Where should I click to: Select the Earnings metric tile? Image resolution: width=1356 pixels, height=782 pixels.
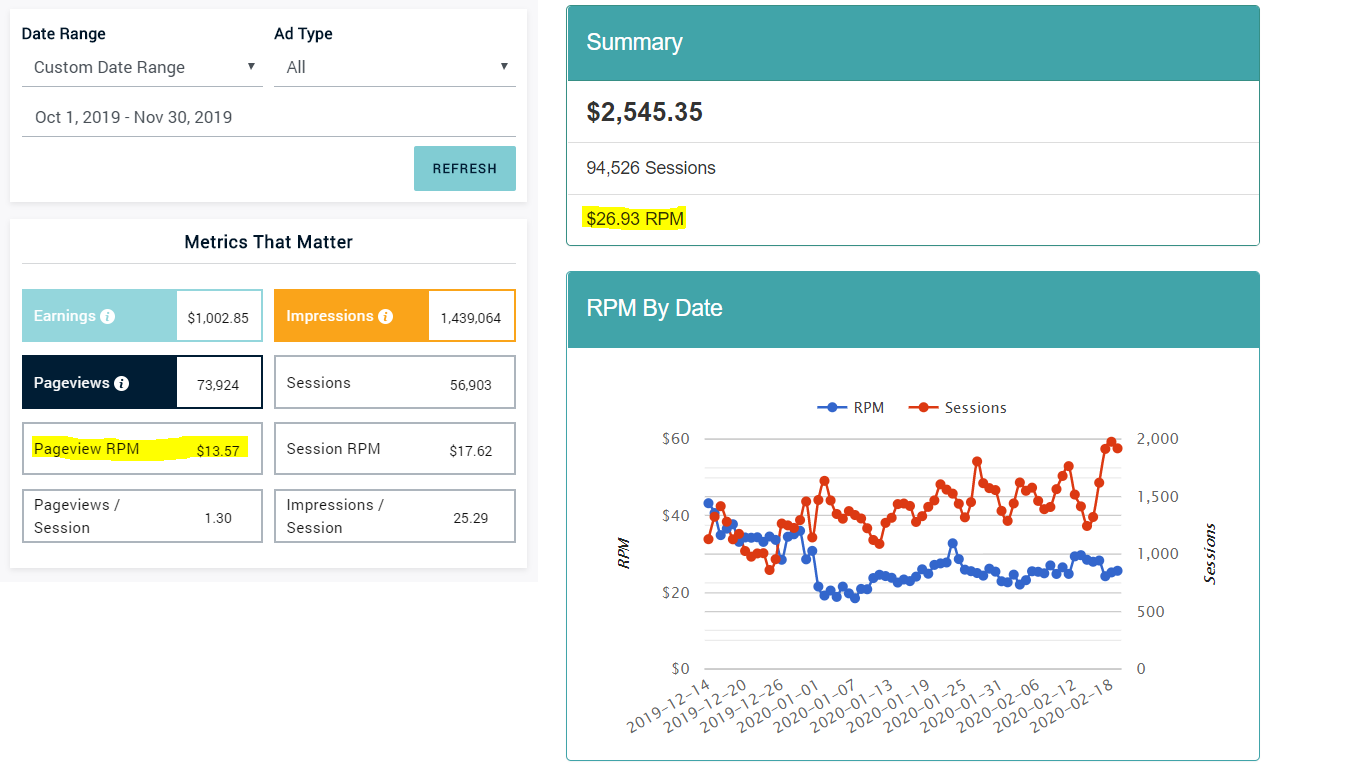(x=142, y=316)
